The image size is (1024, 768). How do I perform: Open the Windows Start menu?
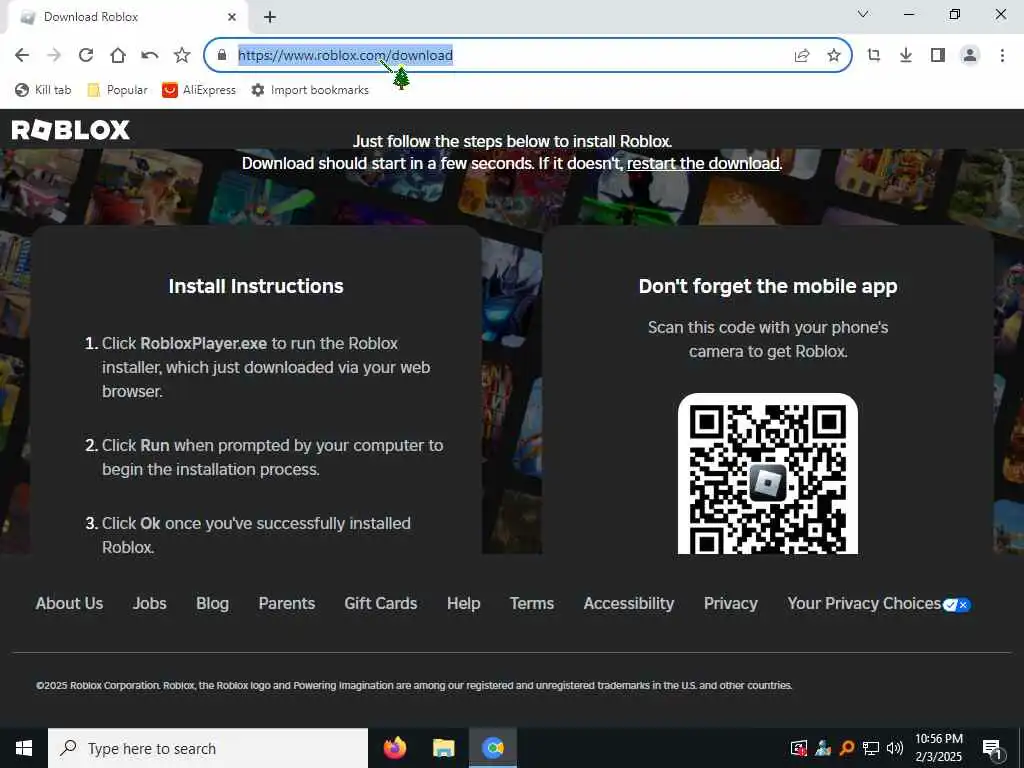24,748
